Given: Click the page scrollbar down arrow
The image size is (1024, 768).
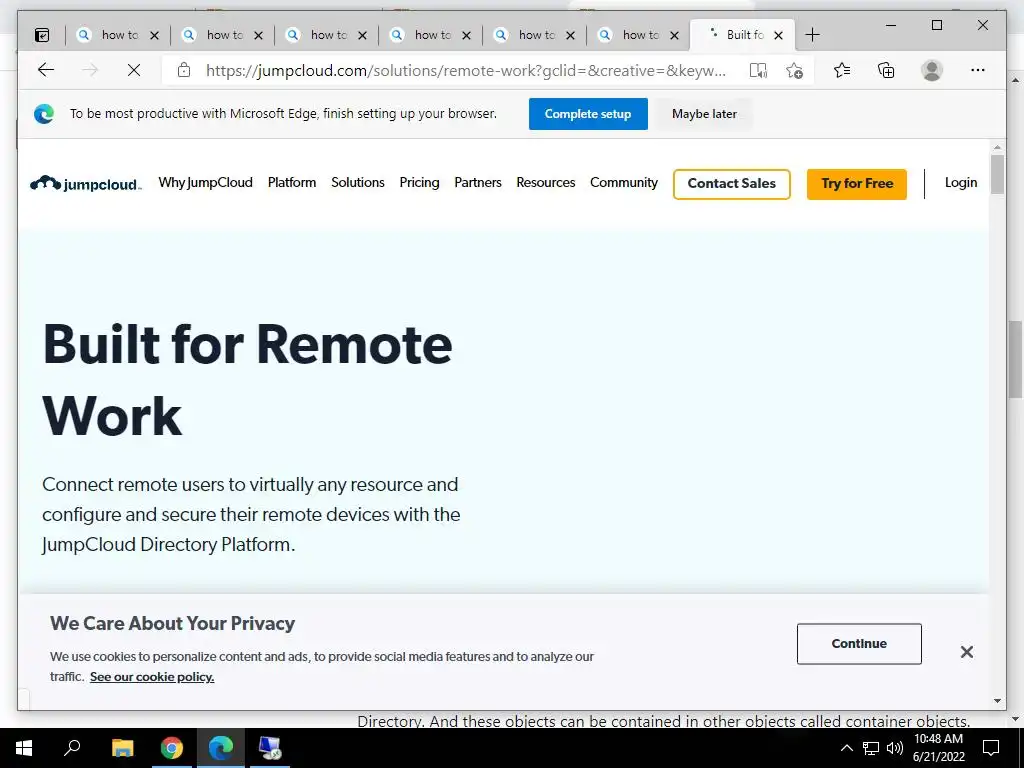Looking at the screenshot, I should click(x=997, y=701).
